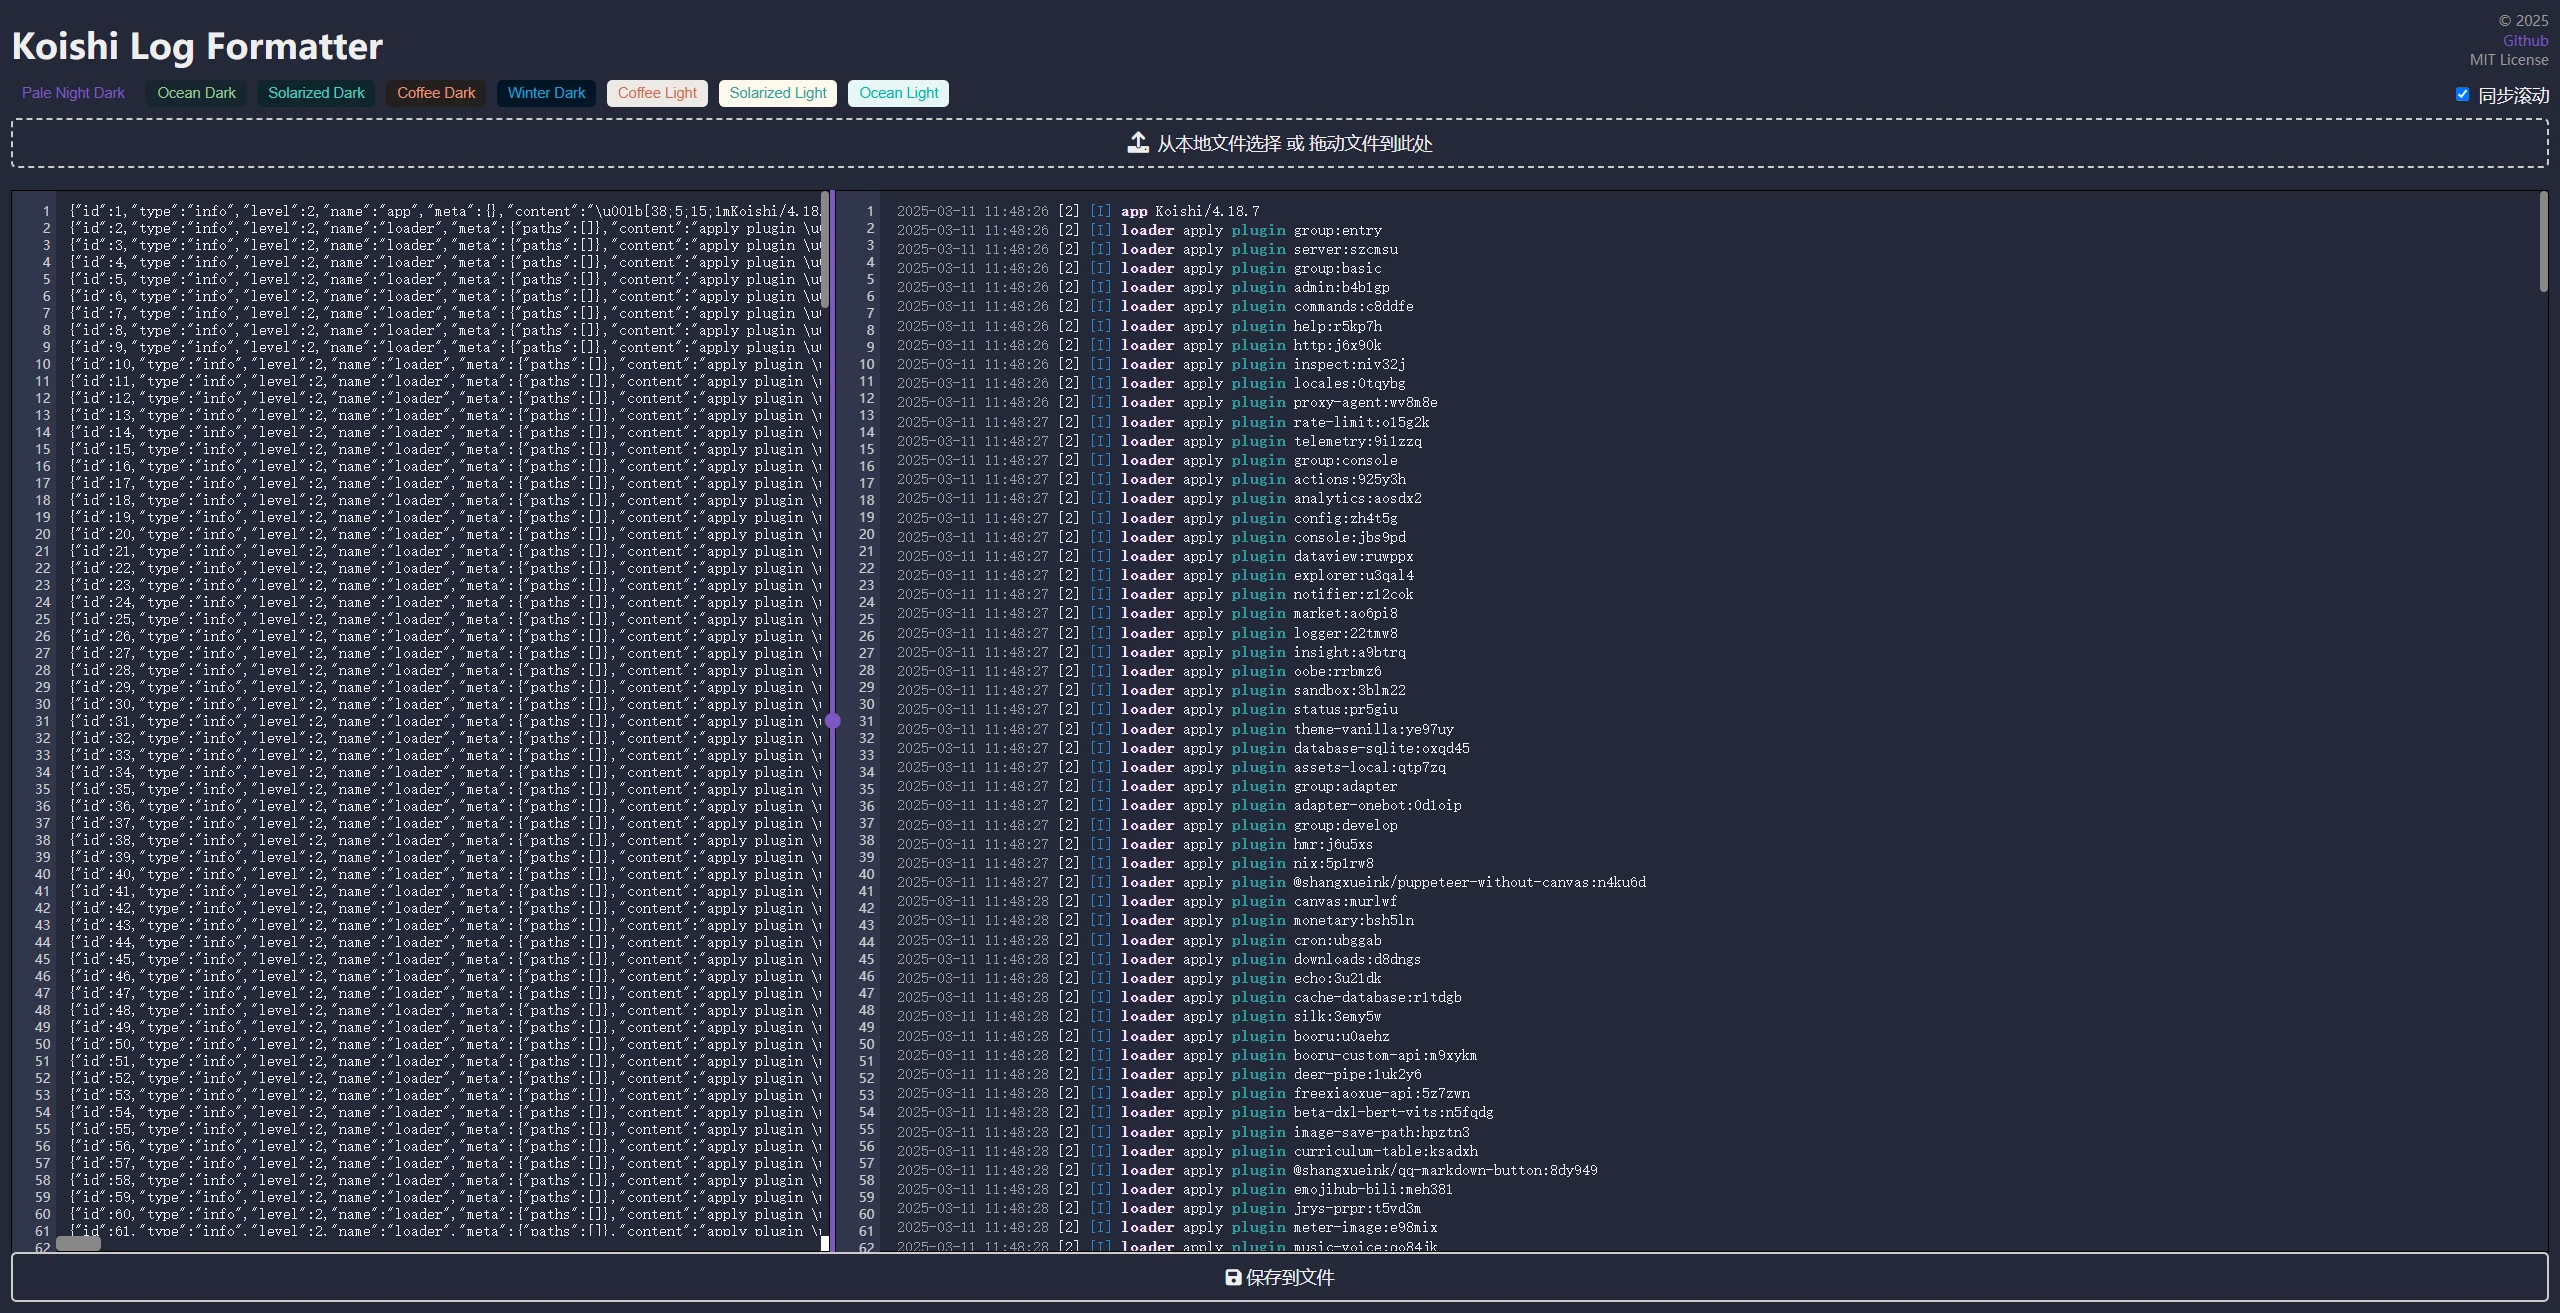
Task: Click the left pane horizontal scrollbar thumb
Action: coord(78,1243)
